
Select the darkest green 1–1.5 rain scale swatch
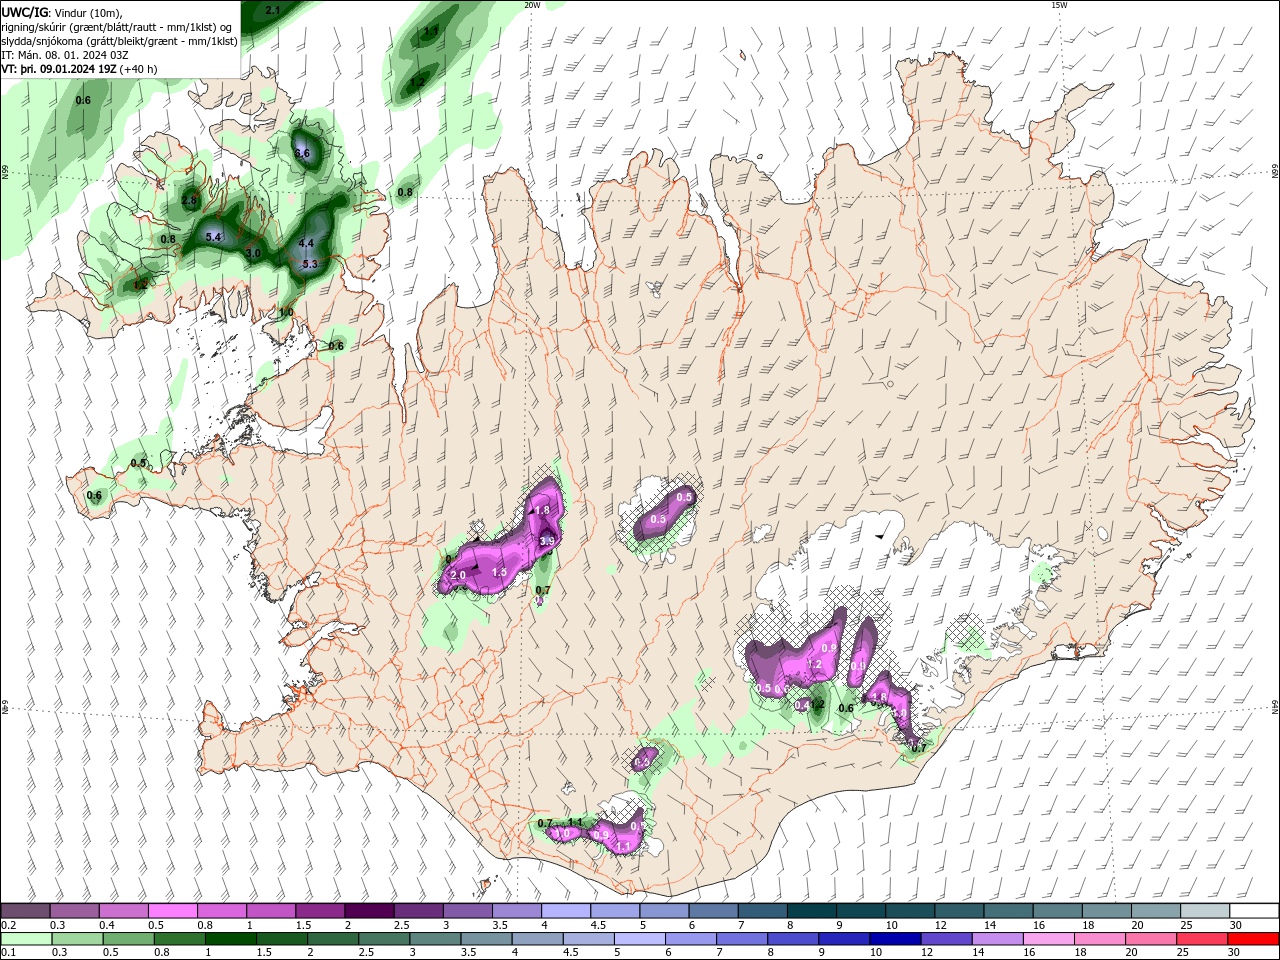coord(230,938)
